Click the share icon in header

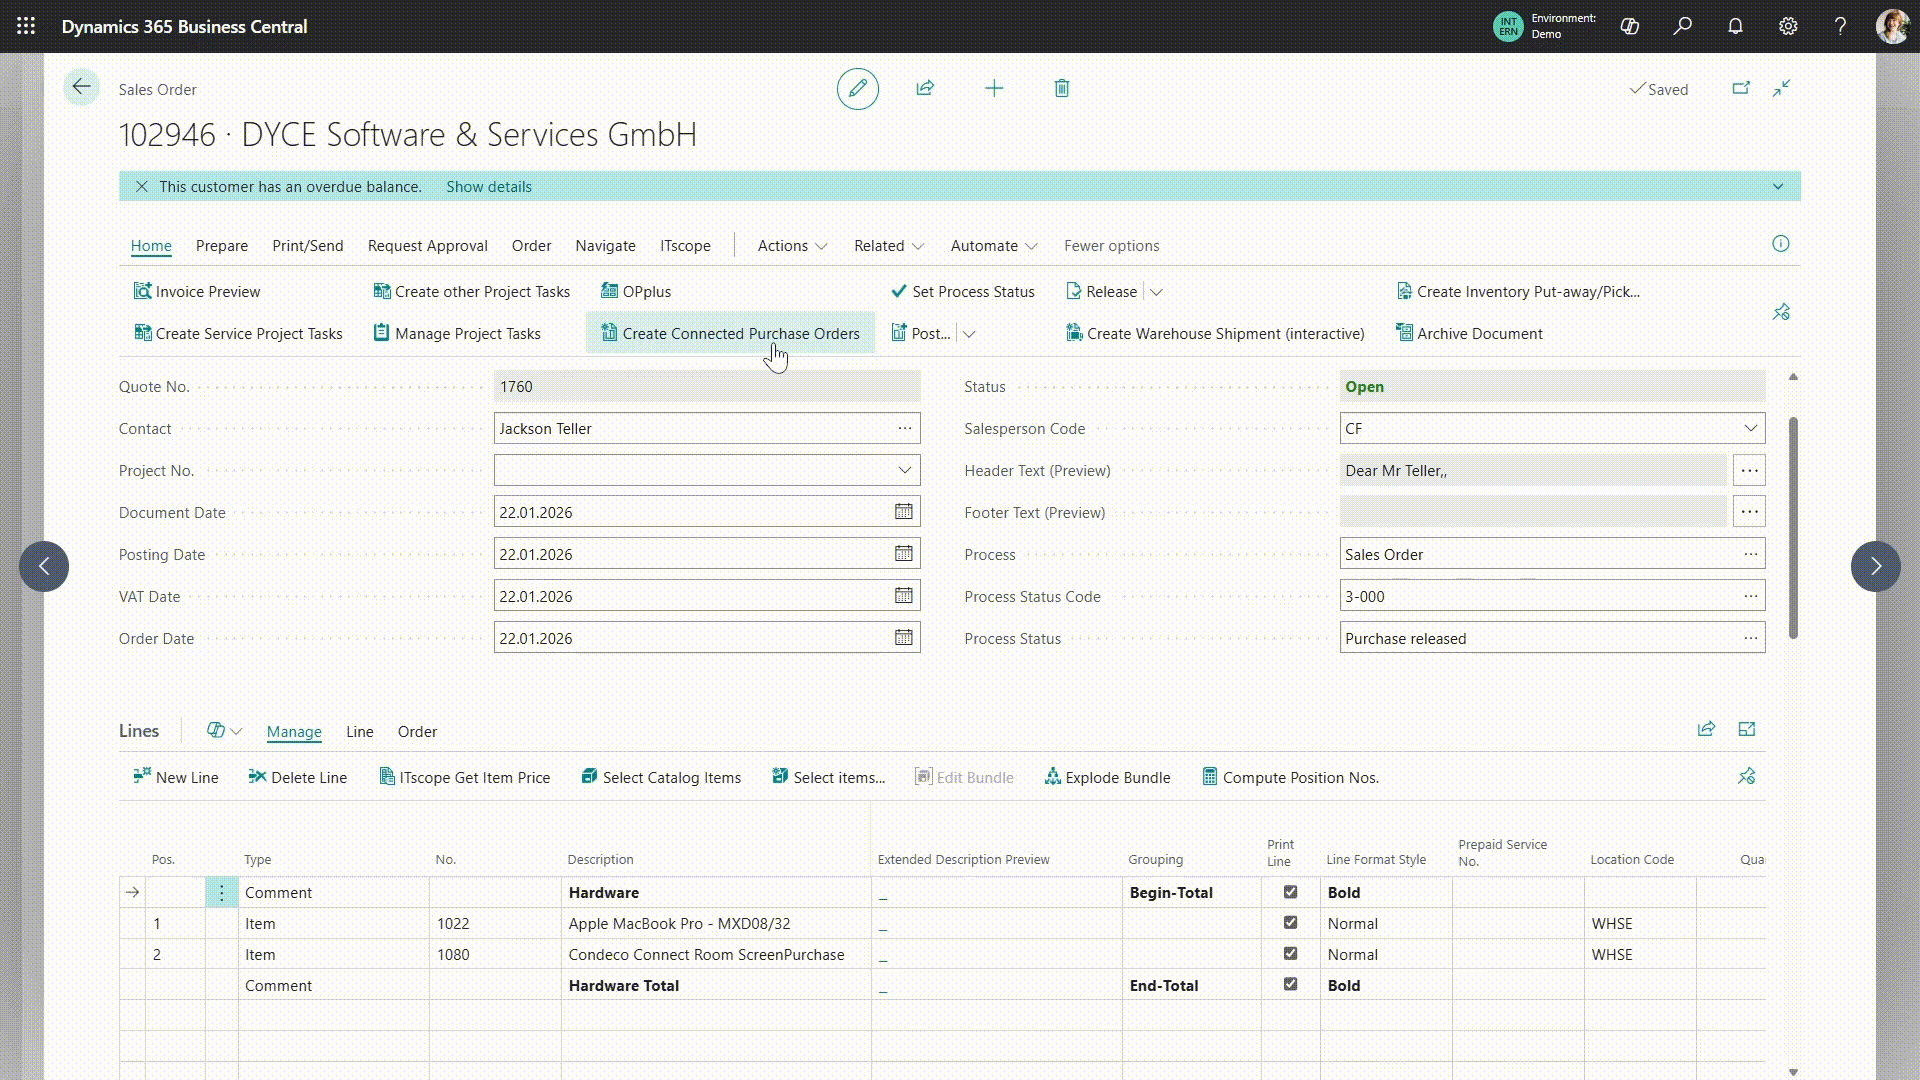tap(925, 89)
